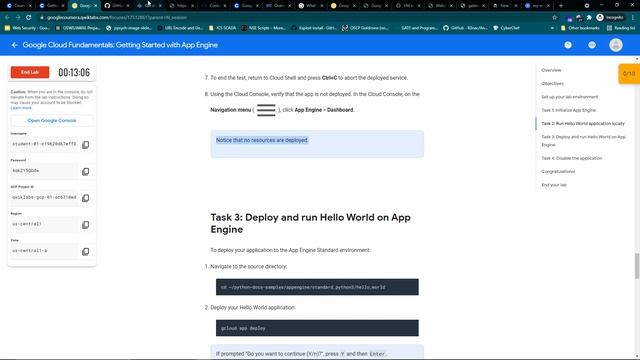Click the End Lab button

click(30, 72)
